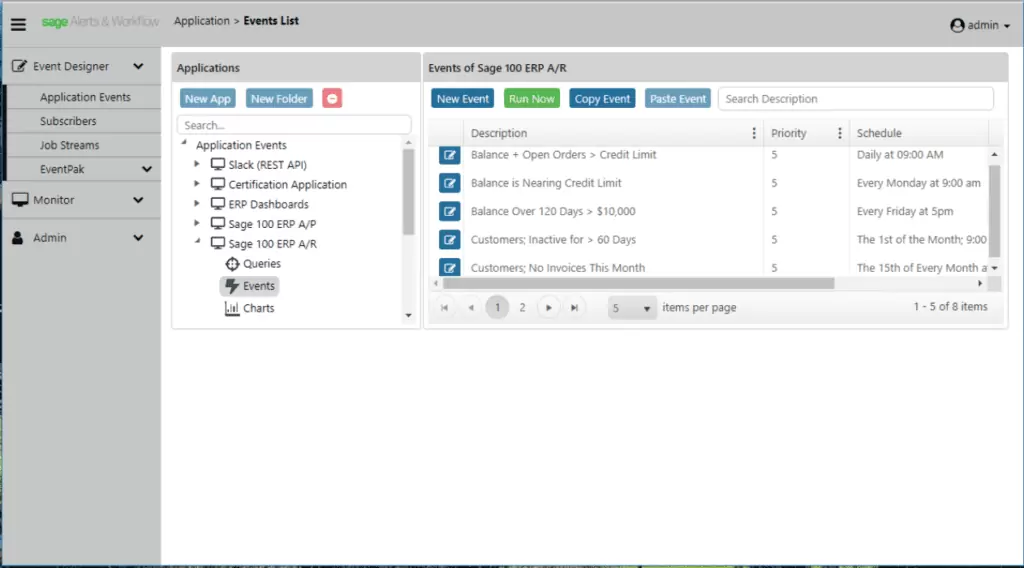
Task: Open the items per page dropdown
Action: (631, 308)
